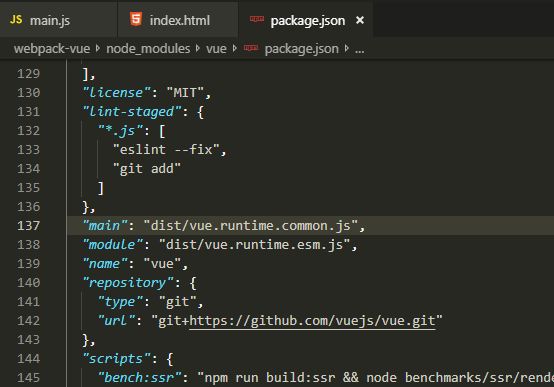Open vue breadcrumb folder

(x=216, y=48)
